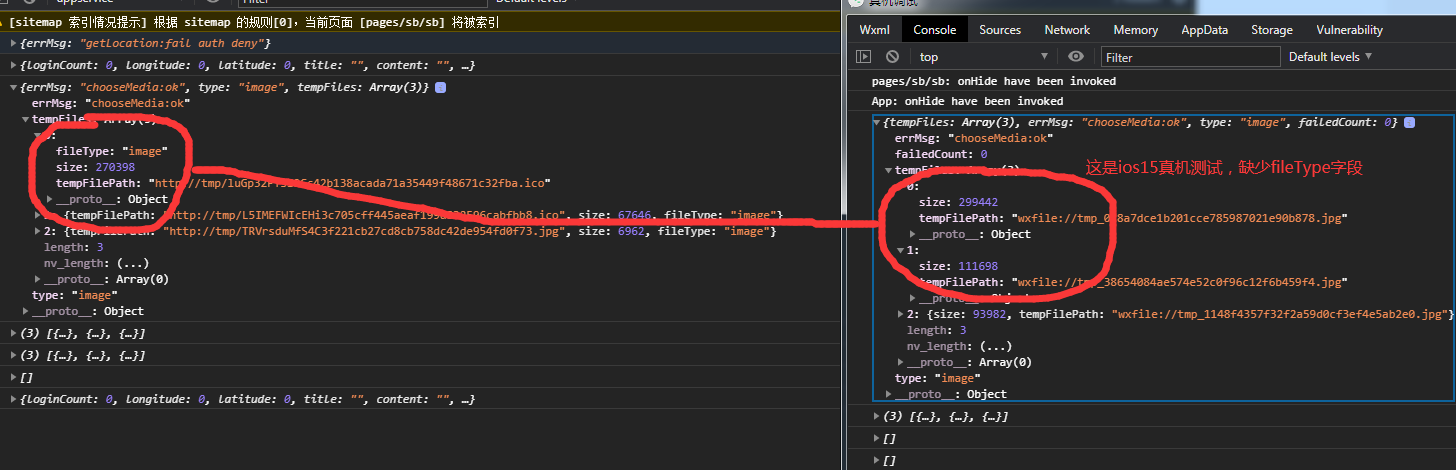Expand item 1 with L5IMEFWIcEHi ico path
Screen dimensions: 1456x470
click(x=38, y=215)
